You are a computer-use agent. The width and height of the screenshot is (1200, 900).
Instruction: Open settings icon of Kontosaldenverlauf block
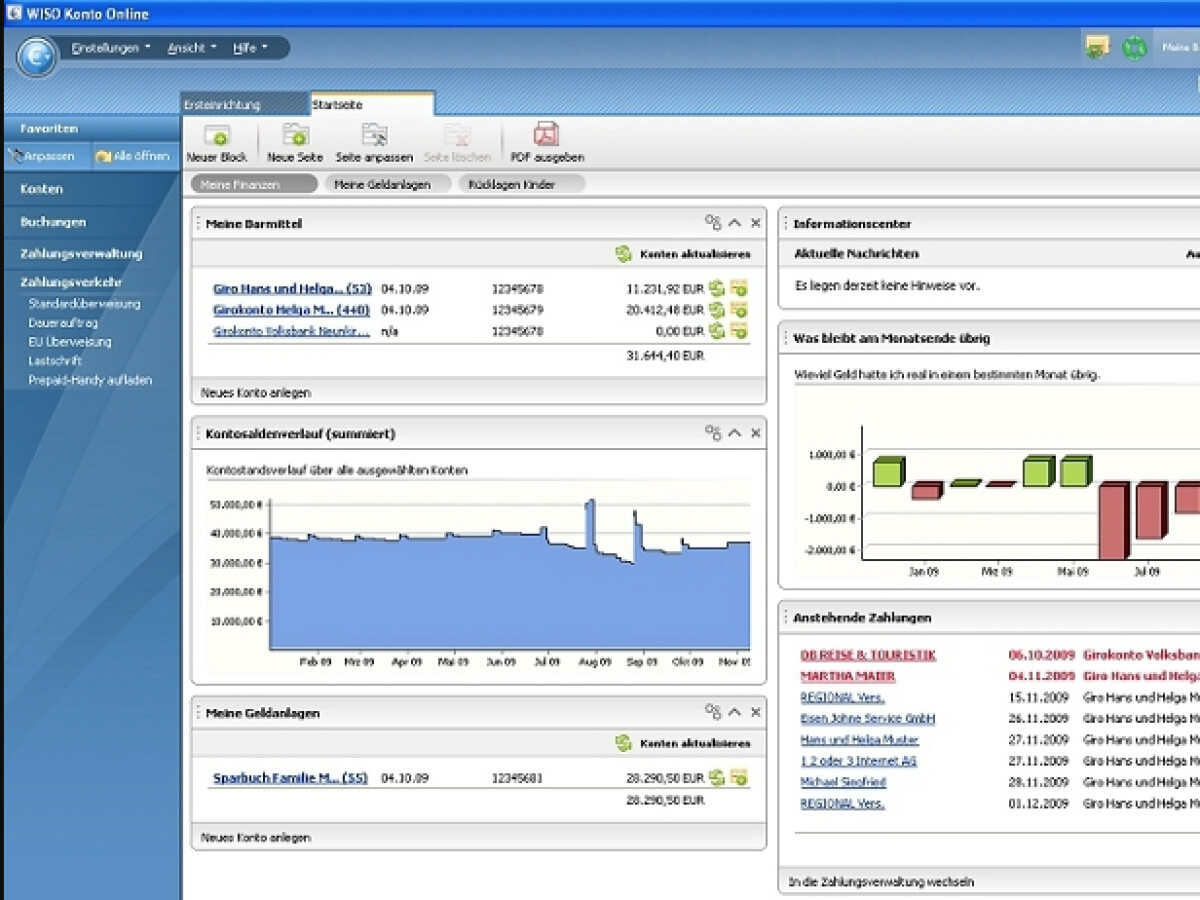point(713,433)
